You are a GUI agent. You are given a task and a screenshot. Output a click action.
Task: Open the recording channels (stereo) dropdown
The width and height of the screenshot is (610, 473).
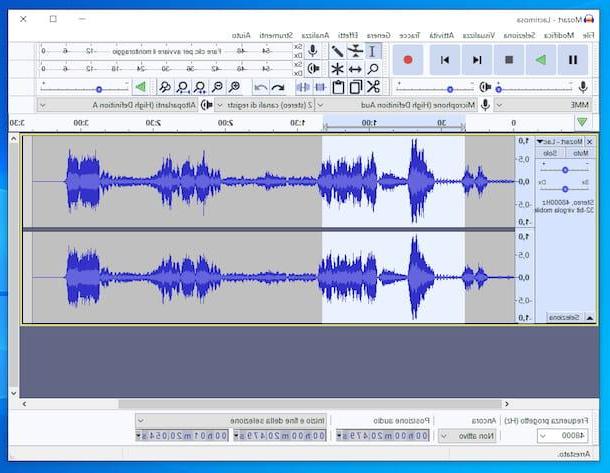(265, 105)
